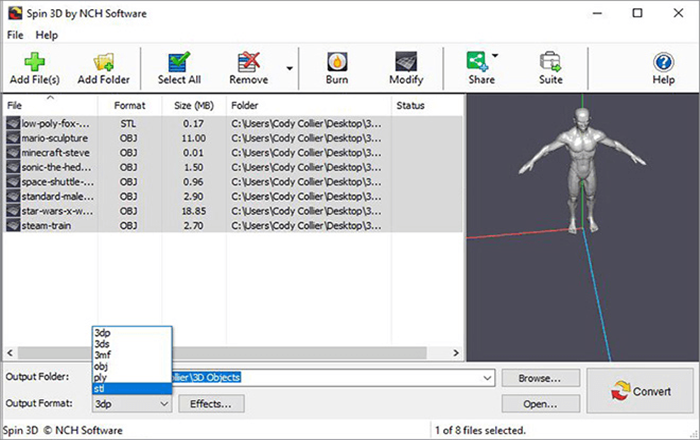700x440 pixels.
Task: Click the 18.85 size cell
Action: [x=194, y=211]
